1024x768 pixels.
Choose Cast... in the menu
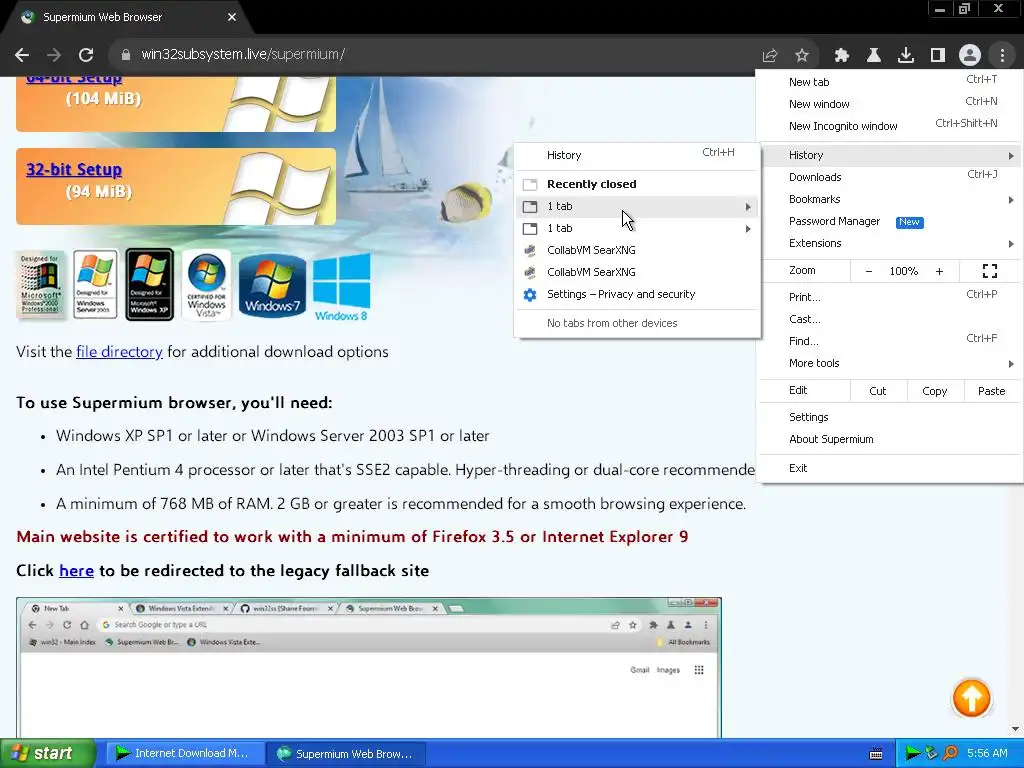tap(890, 319)
